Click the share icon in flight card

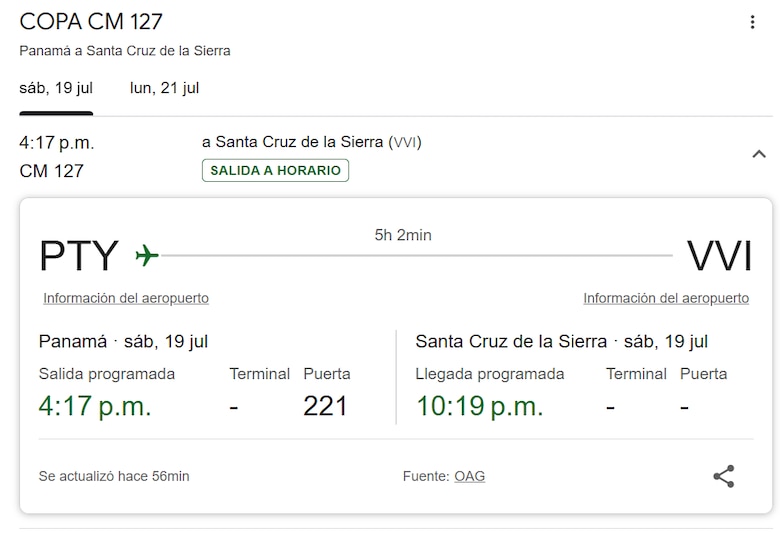(724, 476)
